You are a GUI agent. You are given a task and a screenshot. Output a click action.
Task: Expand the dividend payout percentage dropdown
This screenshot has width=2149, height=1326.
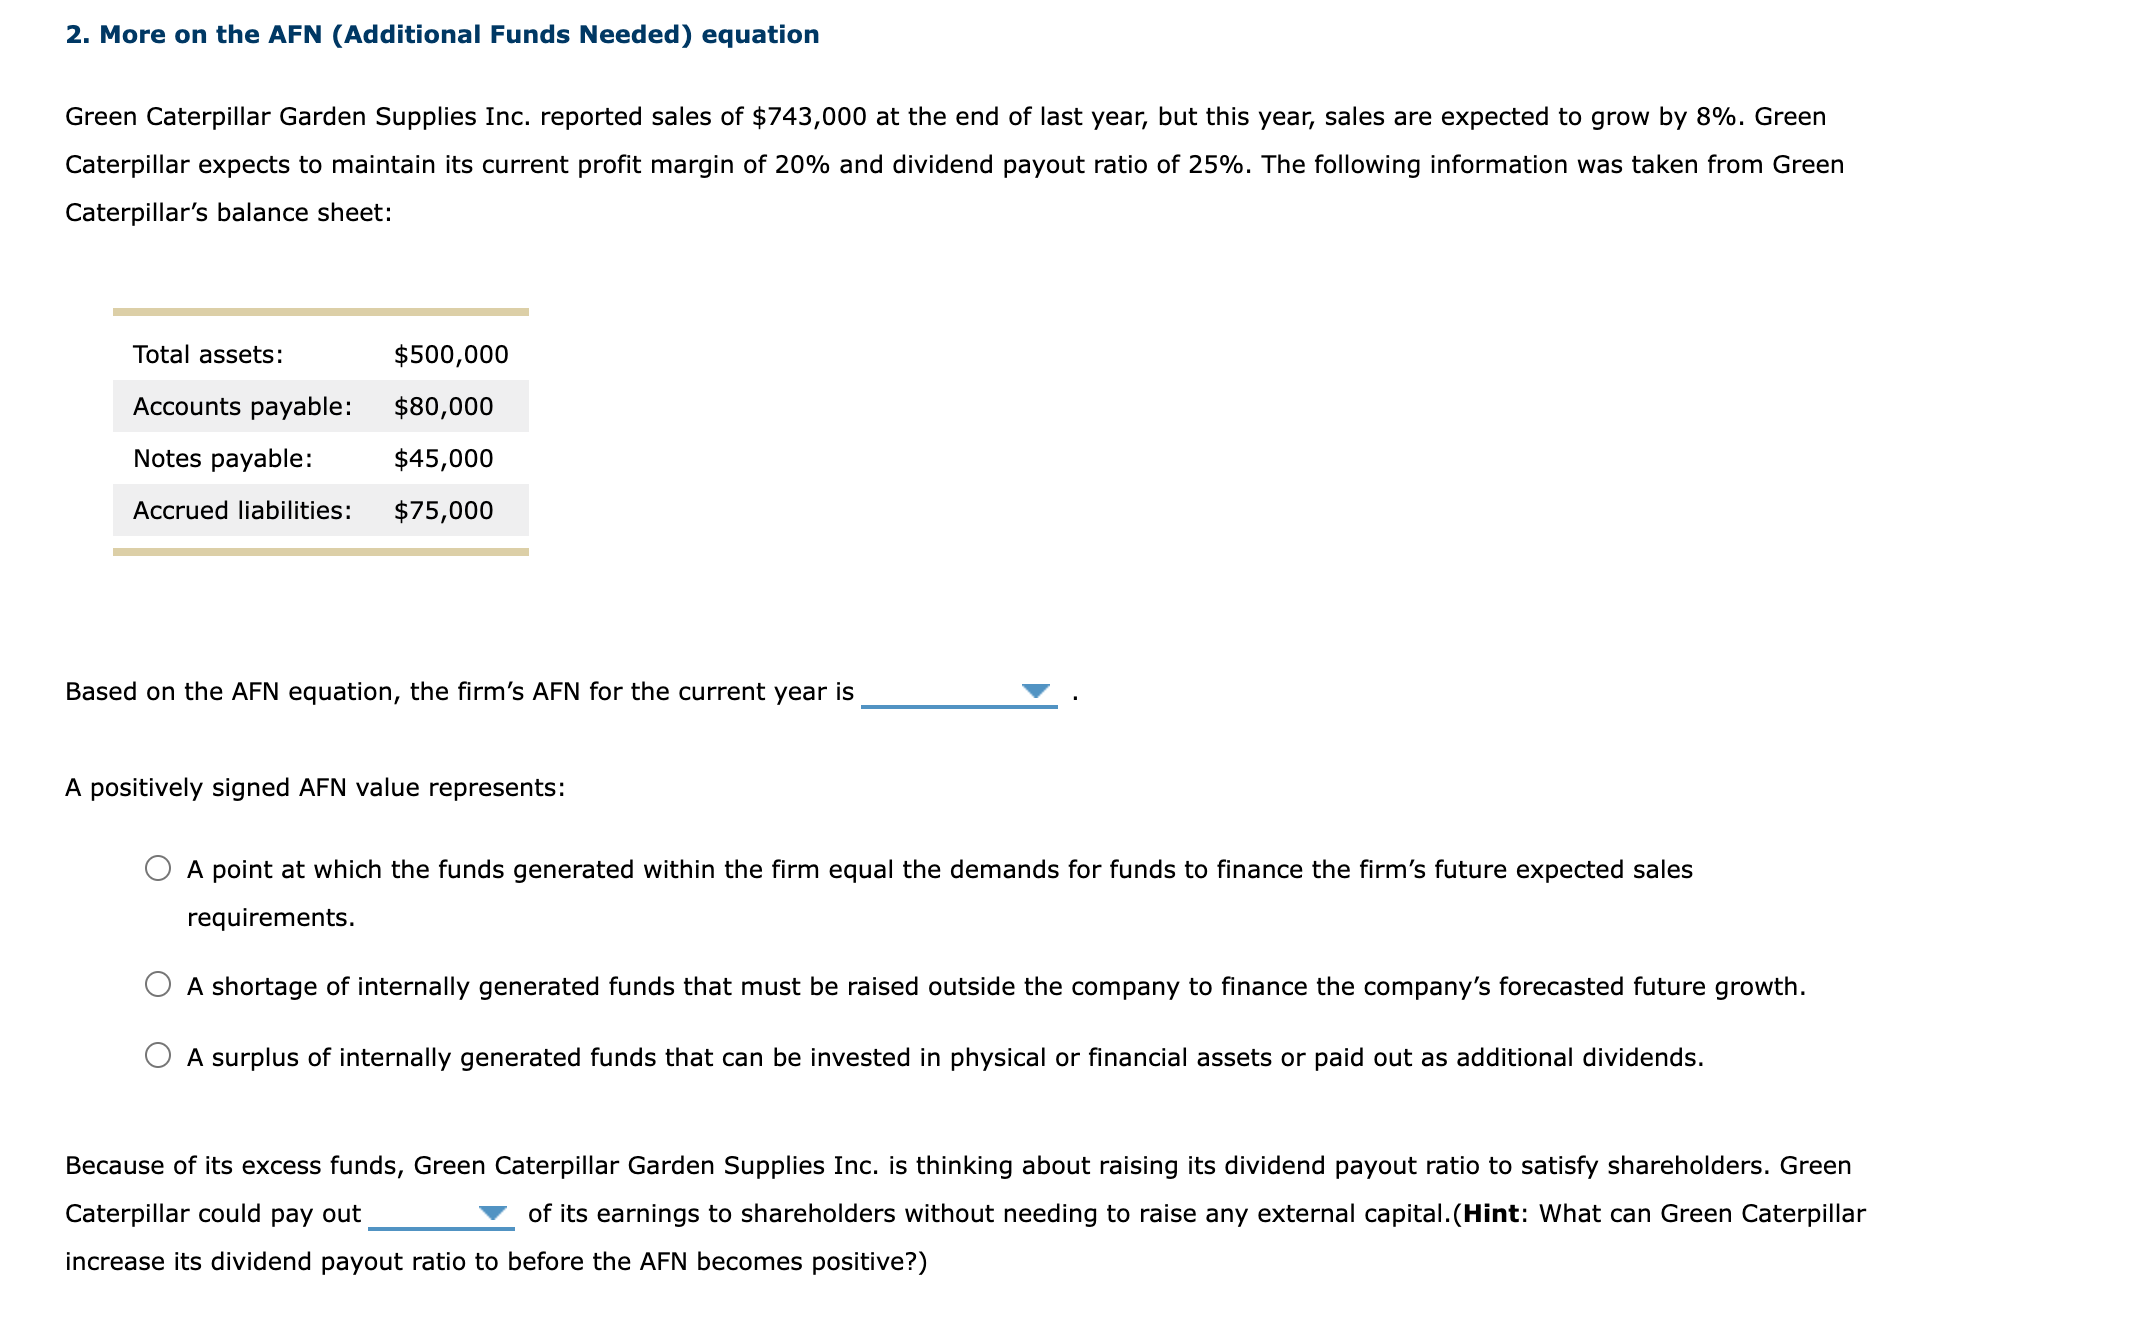(x=494, y=1214)
